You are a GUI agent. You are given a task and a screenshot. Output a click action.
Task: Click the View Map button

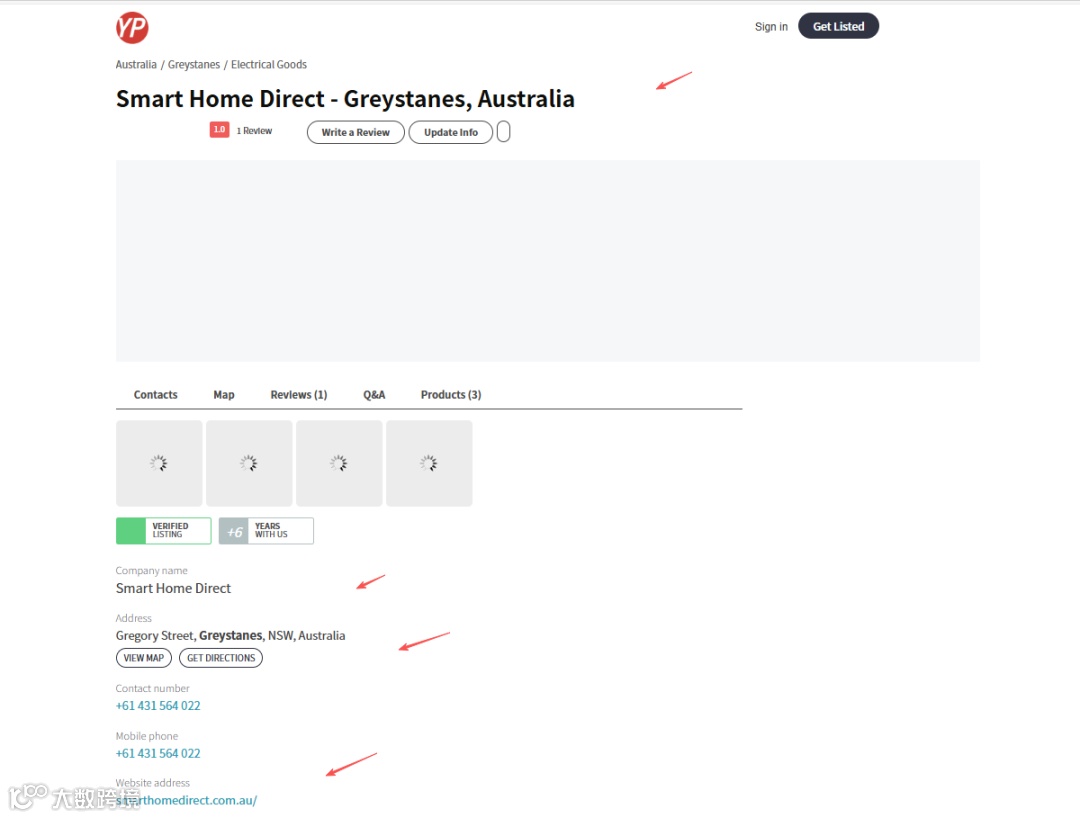pos(143,658)
